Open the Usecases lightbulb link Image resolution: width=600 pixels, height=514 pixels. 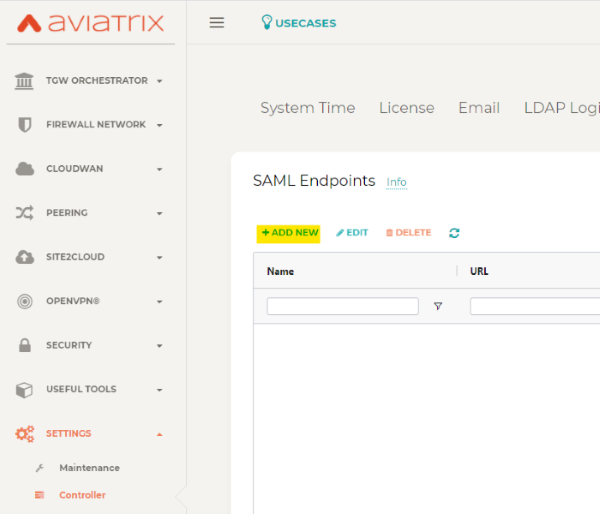(x=298, y=23)
